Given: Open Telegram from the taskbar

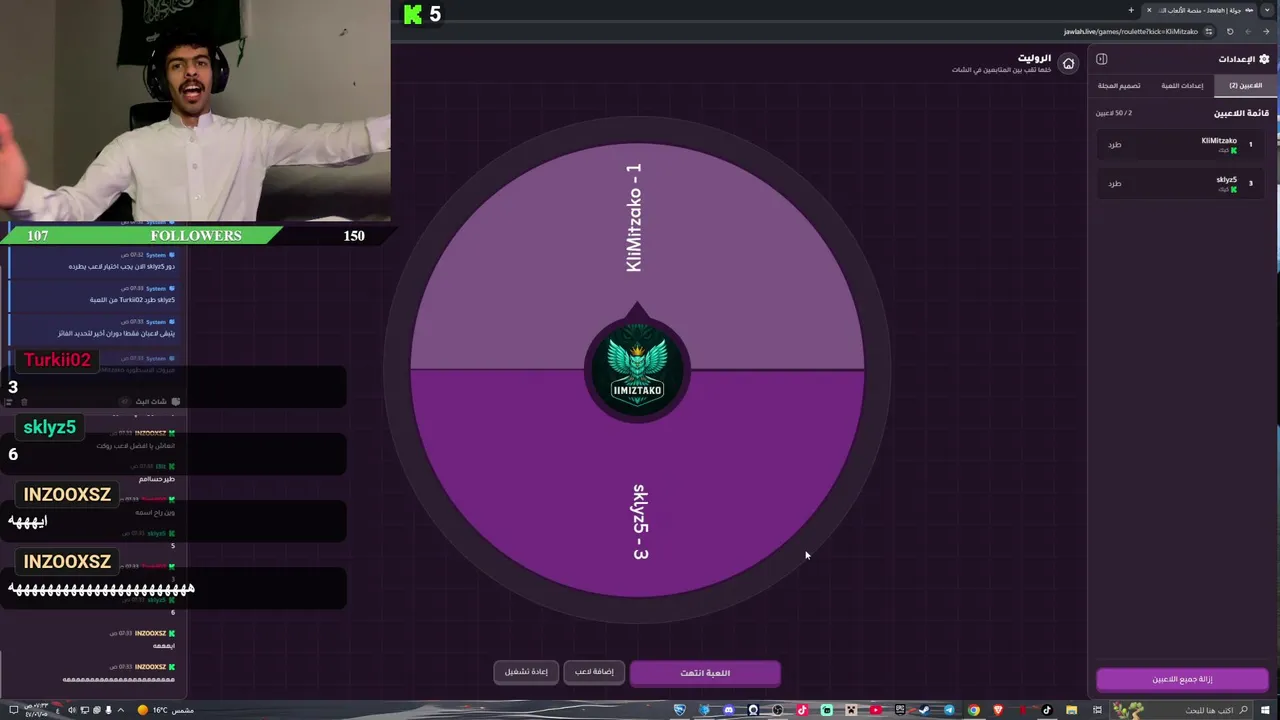Looking at the screenshot, I should [x=949, y=710].
